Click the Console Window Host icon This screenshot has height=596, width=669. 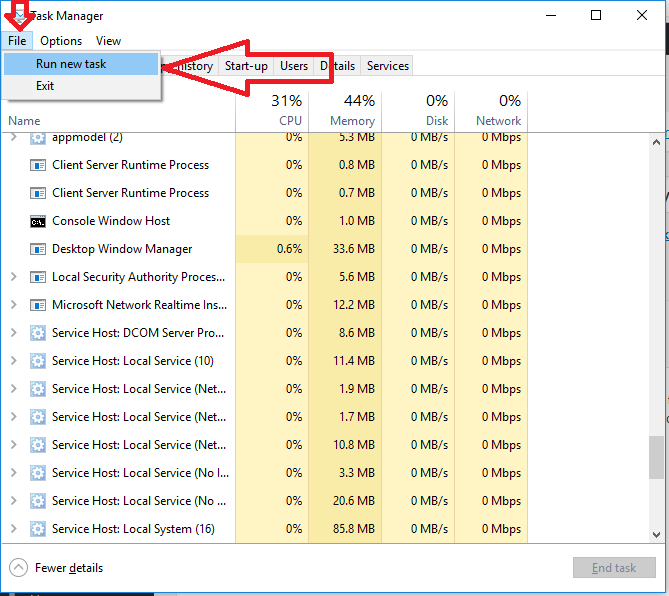pyautogui.click(x=38, y=221)
